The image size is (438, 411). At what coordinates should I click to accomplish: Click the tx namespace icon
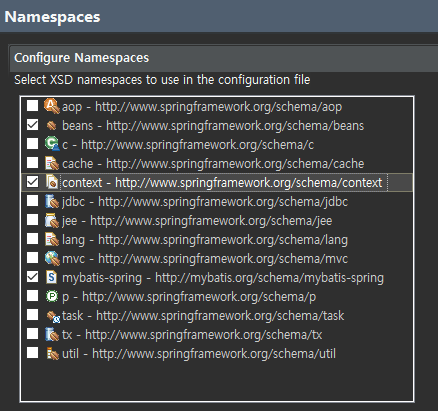click(52, 334)
